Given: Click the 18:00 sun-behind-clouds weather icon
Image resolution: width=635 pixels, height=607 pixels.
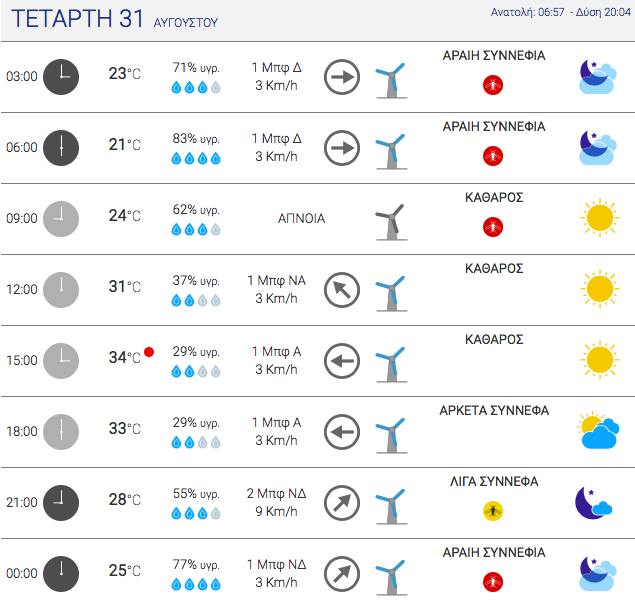Looking at the screenshot, I should click(598, 431).
